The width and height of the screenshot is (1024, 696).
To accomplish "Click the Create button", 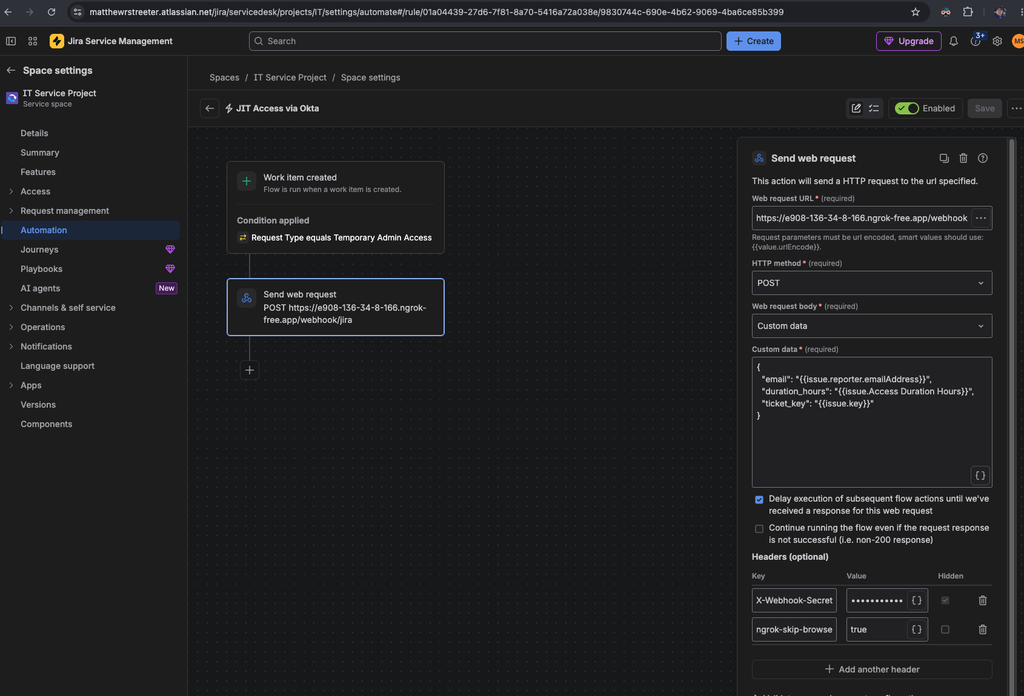I will pos(754,41).
